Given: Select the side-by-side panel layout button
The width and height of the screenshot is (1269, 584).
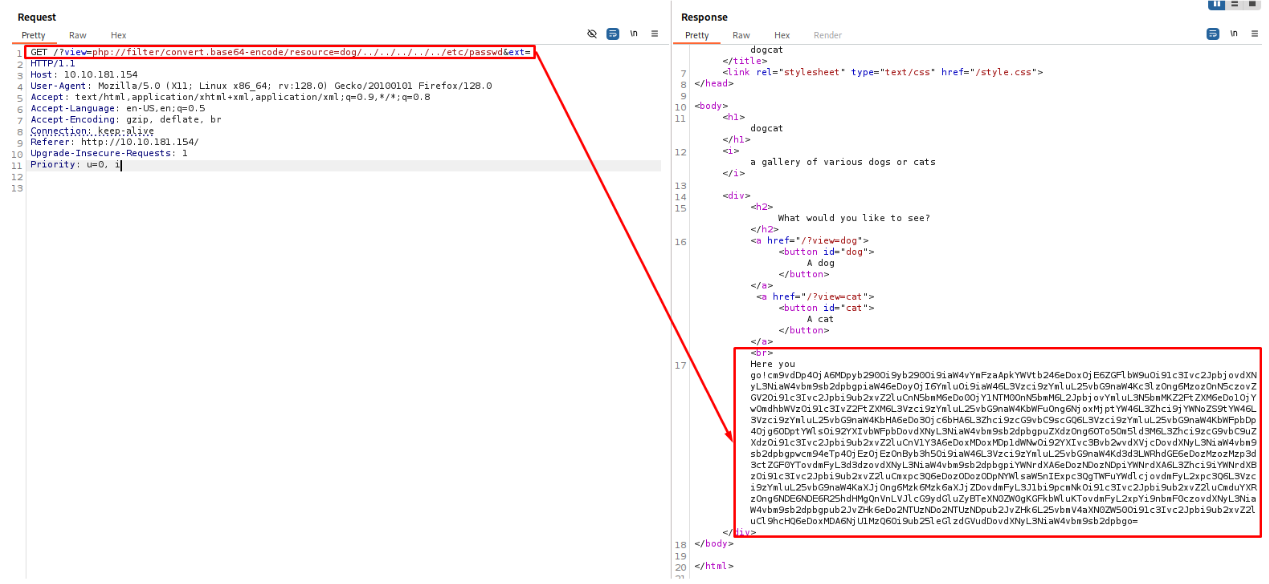Looking at the screenshot, I should (x=1217, y=4).
